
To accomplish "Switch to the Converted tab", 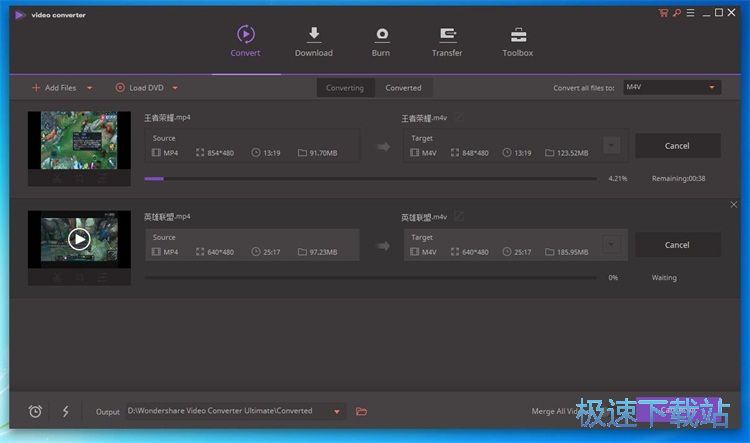I will pyautogui.click(x=403, y=88).
